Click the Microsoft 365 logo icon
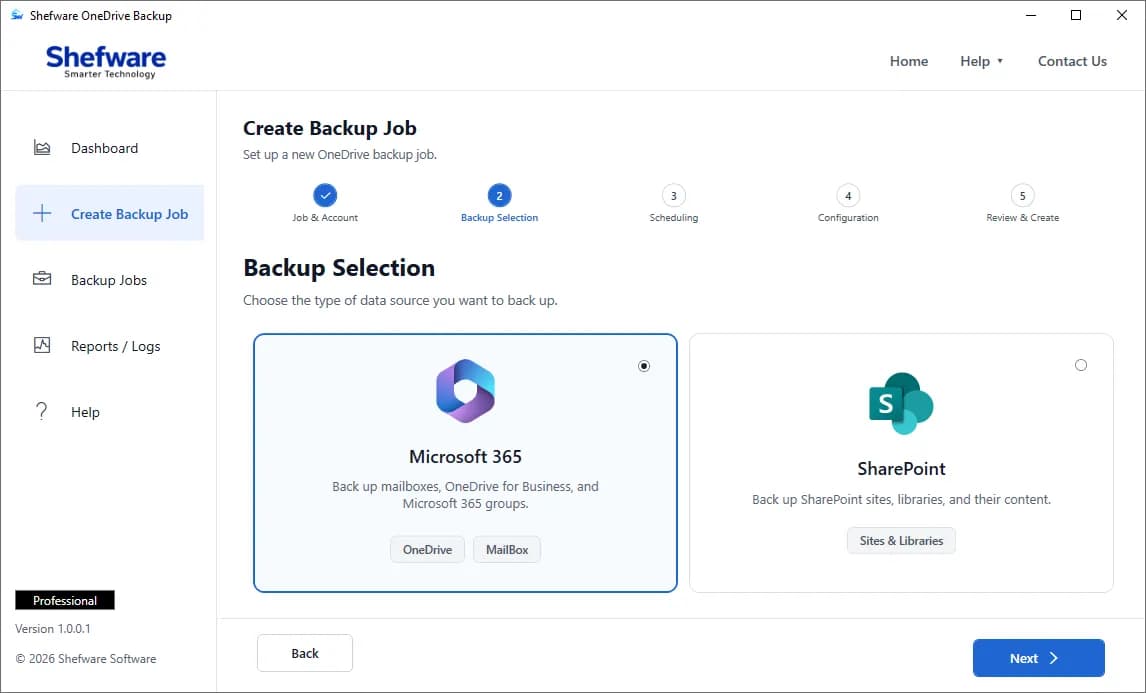 click(x=466, y=391)
